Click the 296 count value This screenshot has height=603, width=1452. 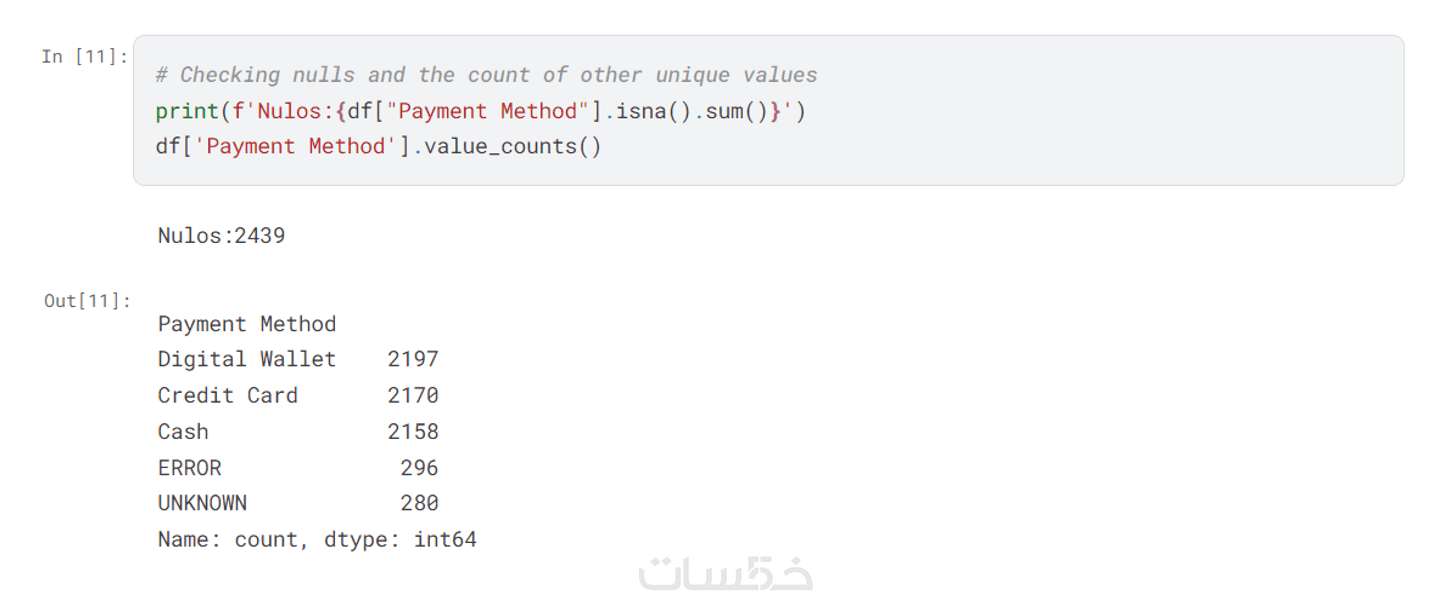[419, 468]
